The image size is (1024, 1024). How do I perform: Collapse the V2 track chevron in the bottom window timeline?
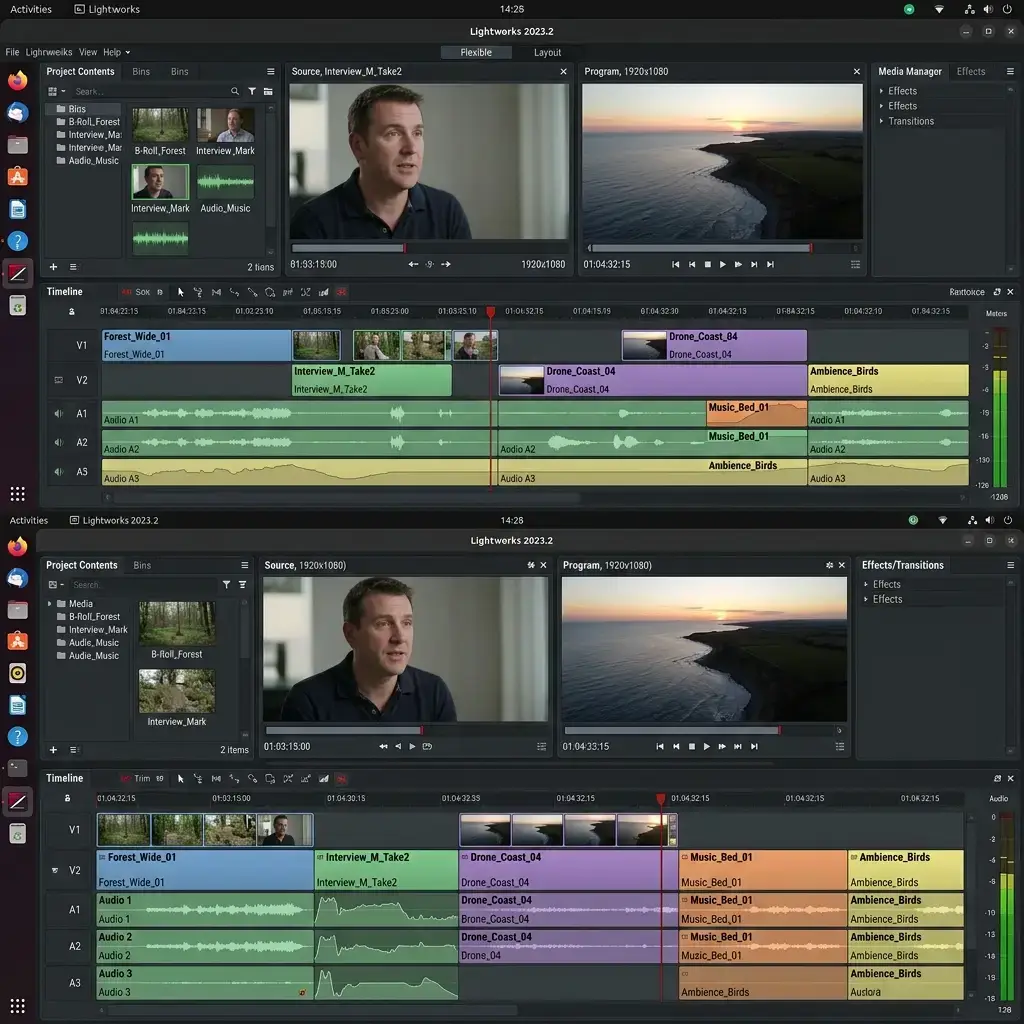point(55,871)
